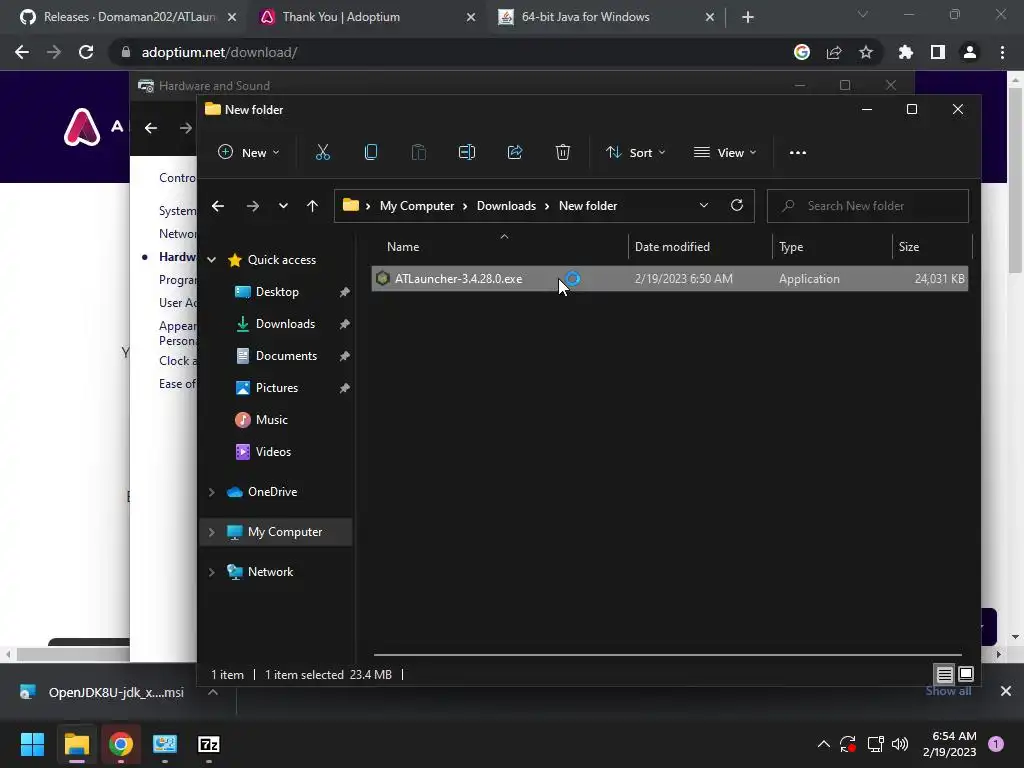1024x768 pixels.
Task: Click Chrome share page icon
Action: pos(833,52)
